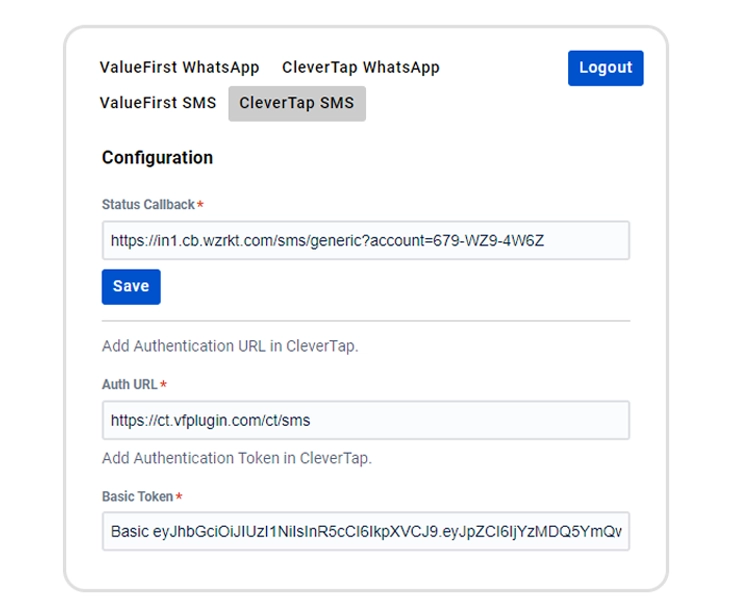Click the red asterisk beside Status Callback

coord(200,204)
